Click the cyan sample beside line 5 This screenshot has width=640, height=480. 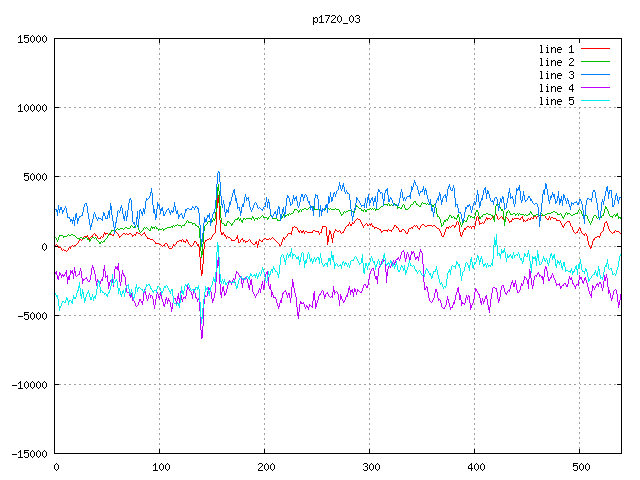pos(595,101)
